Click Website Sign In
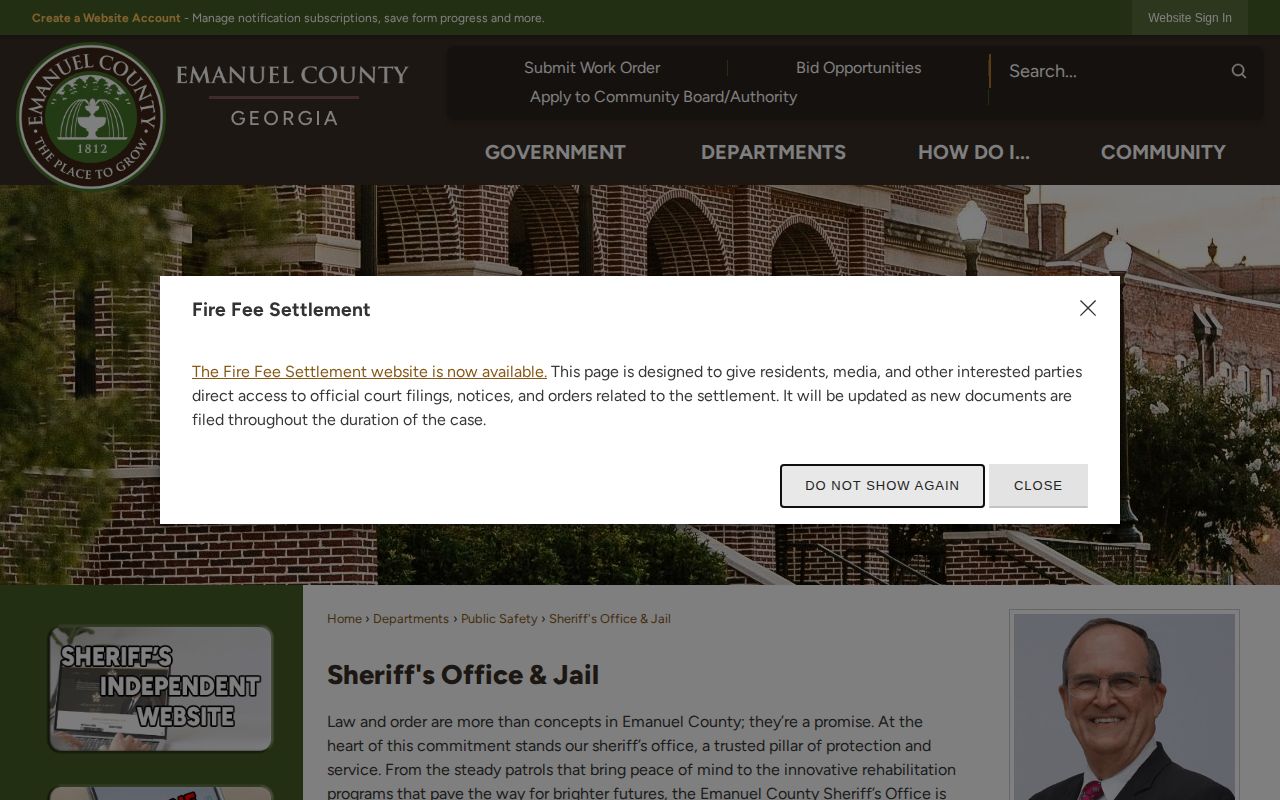The height and width of the screenshot is (800, 1280). tap(1190, 18)
